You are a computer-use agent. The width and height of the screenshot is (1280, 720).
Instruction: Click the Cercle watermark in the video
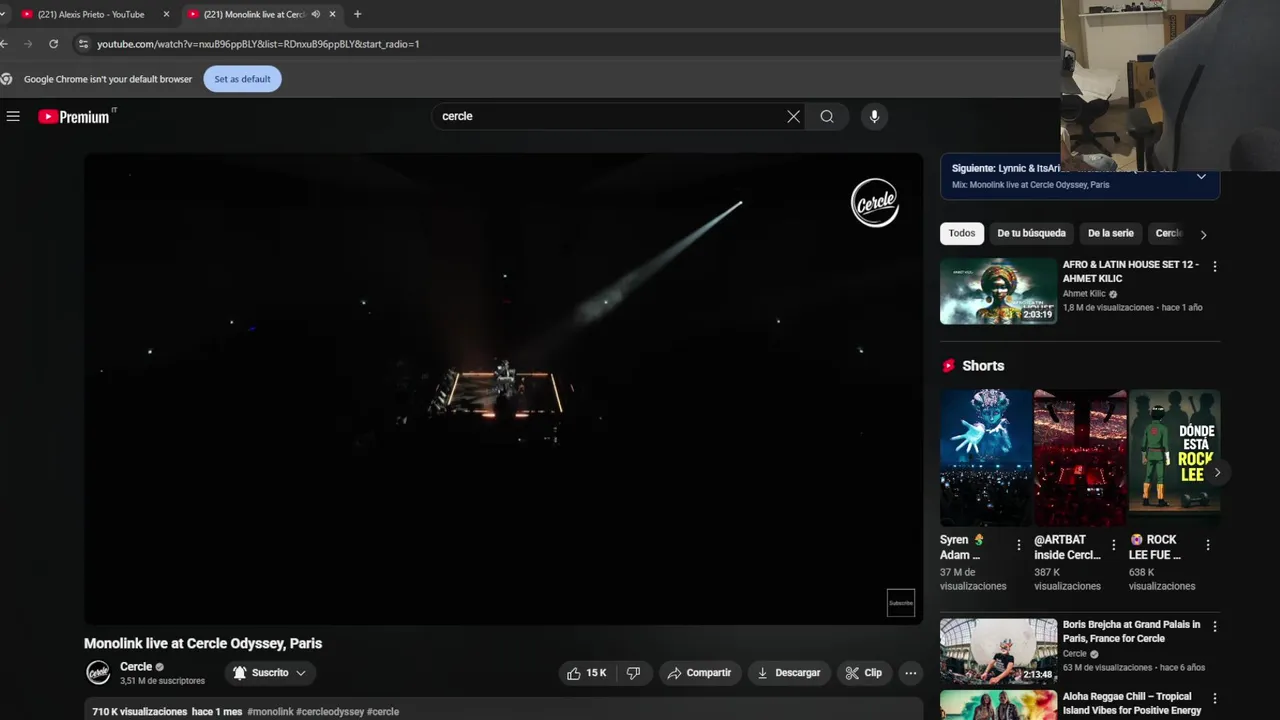coord(875,203)
